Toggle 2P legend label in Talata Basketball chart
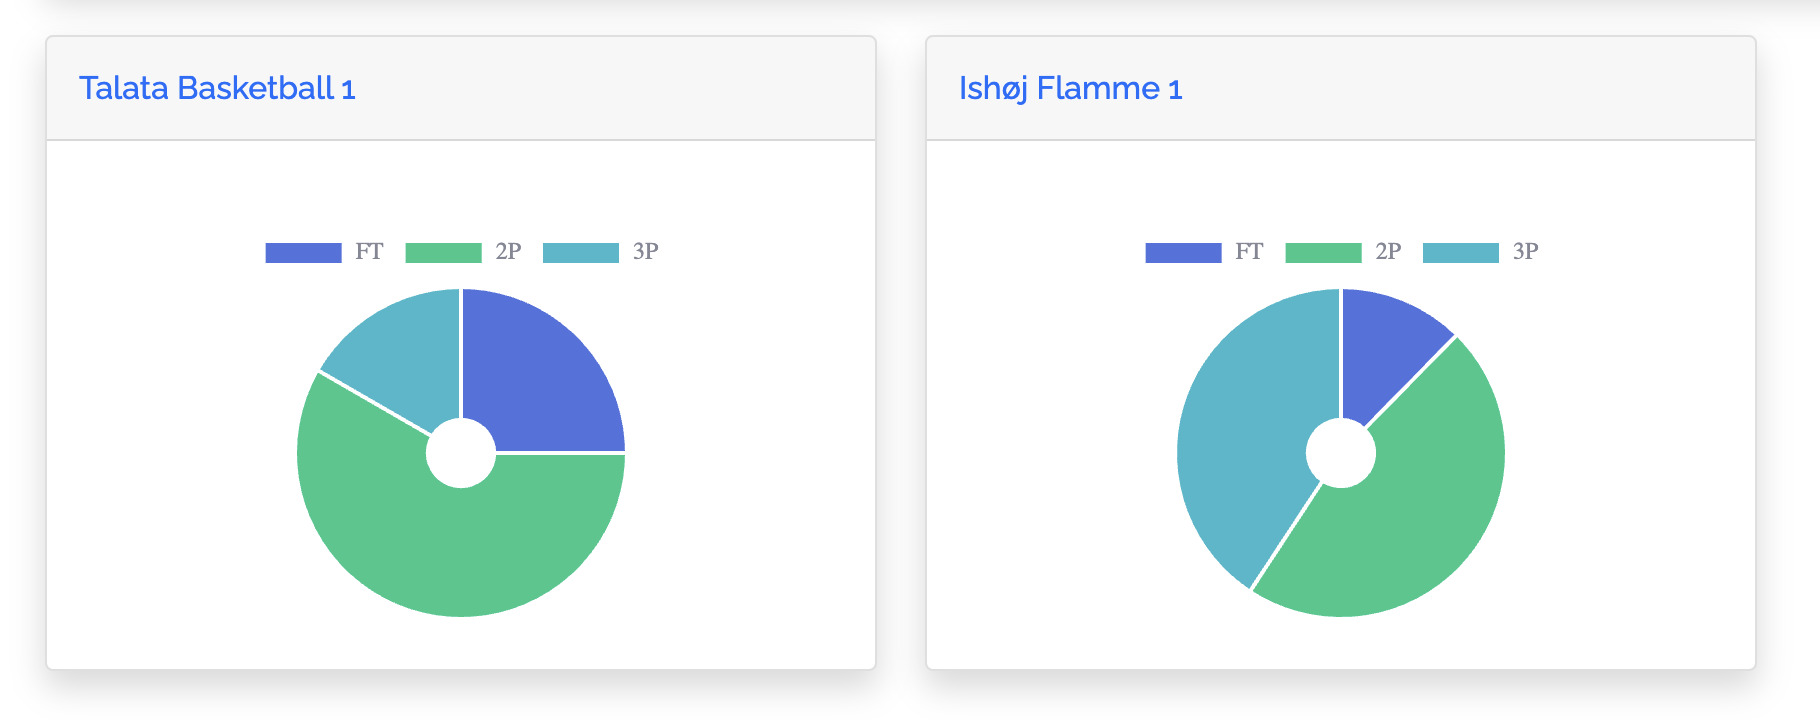The height and width of the screenshot is (720, 1820). 508,252
